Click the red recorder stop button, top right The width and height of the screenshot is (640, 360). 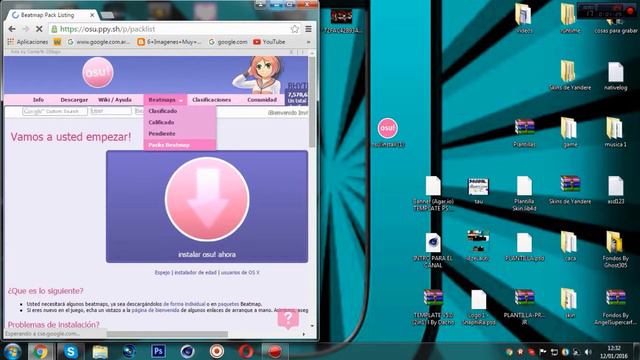click(629, 11)
